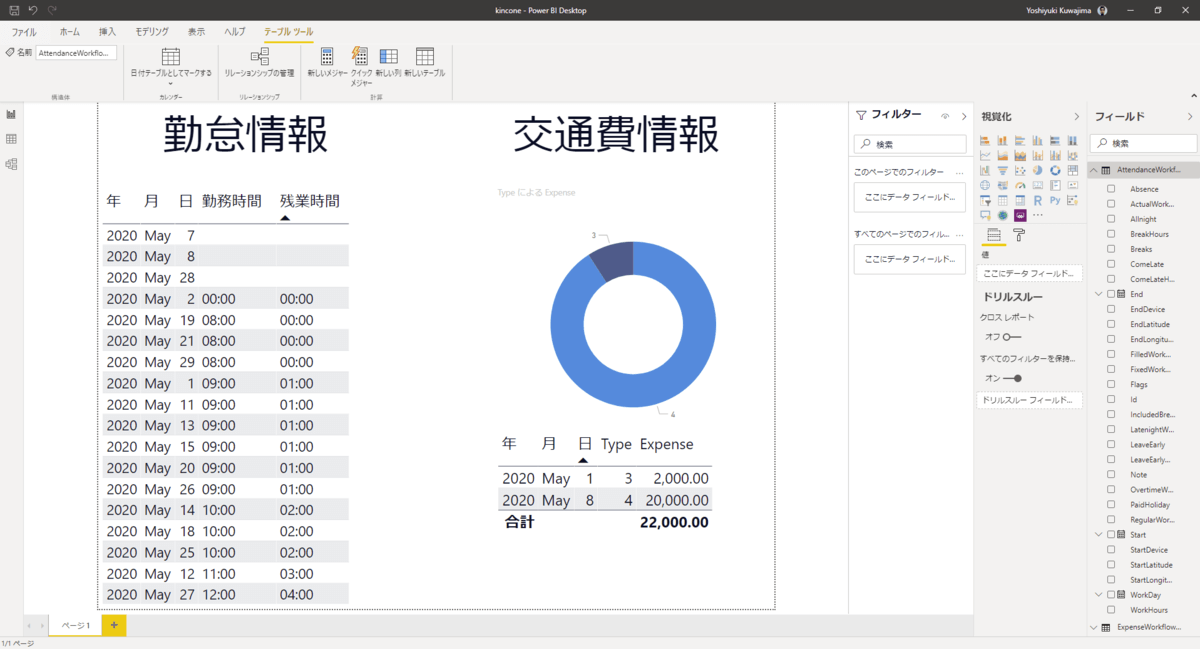Choose the Python (Py) visual
1200x649 pixels.
coord(1055,200)
